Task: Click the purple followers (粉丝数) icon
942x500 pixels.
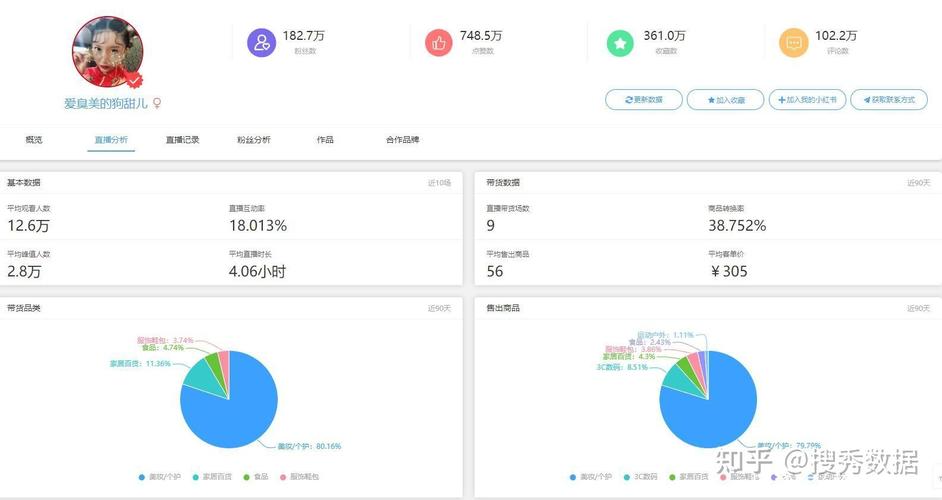Action: 261,43
